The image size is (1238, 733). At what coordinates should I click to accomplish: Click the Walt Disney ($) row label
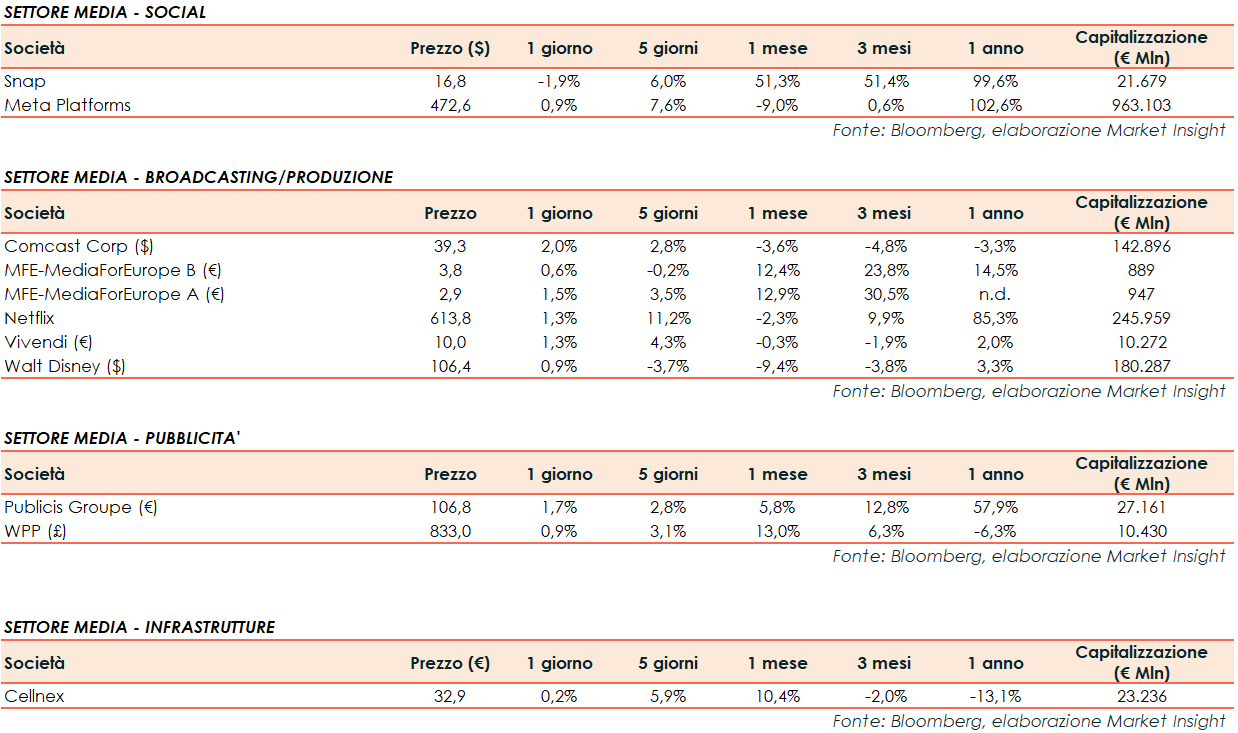(65, 366)
